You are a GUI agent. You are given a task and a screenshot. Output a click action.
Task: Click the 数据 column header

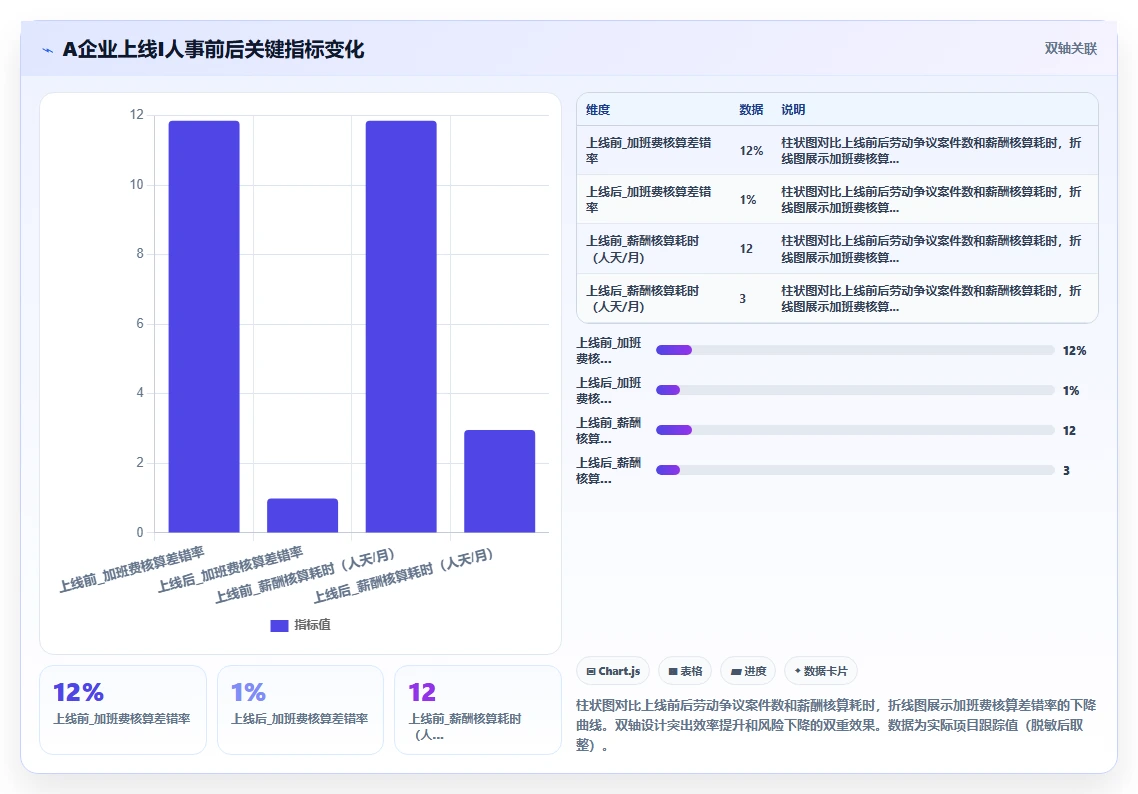click(751, 110)
